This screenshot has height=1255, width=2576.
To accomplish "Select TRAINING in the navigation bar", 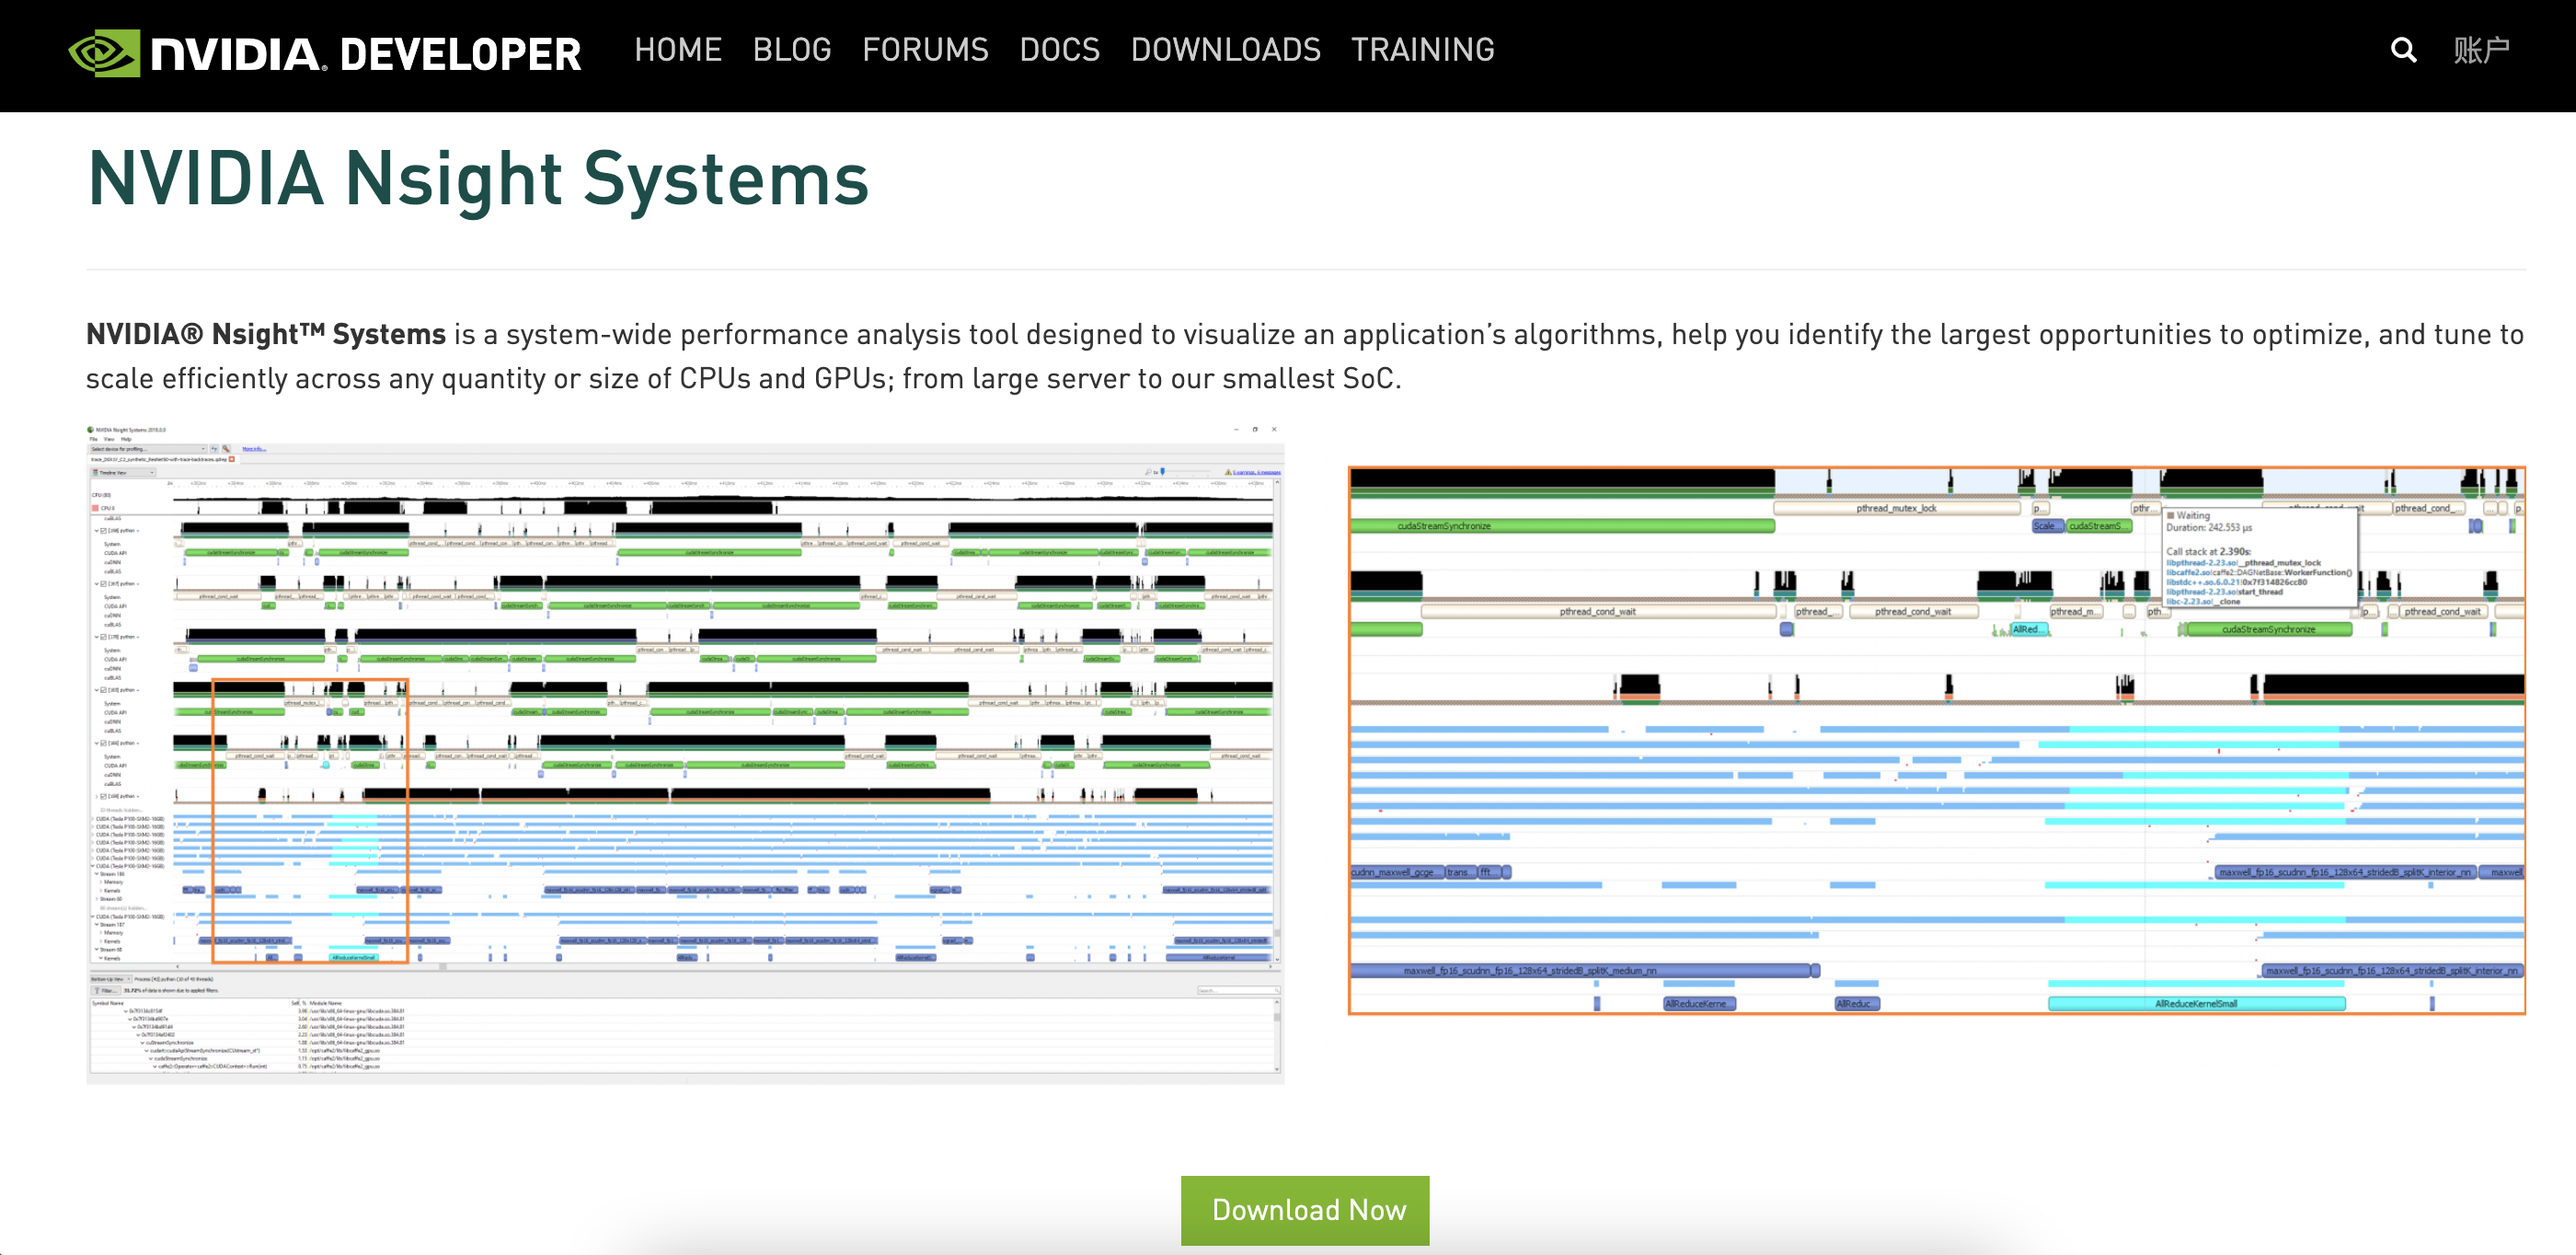I will tap(1422, 50).
